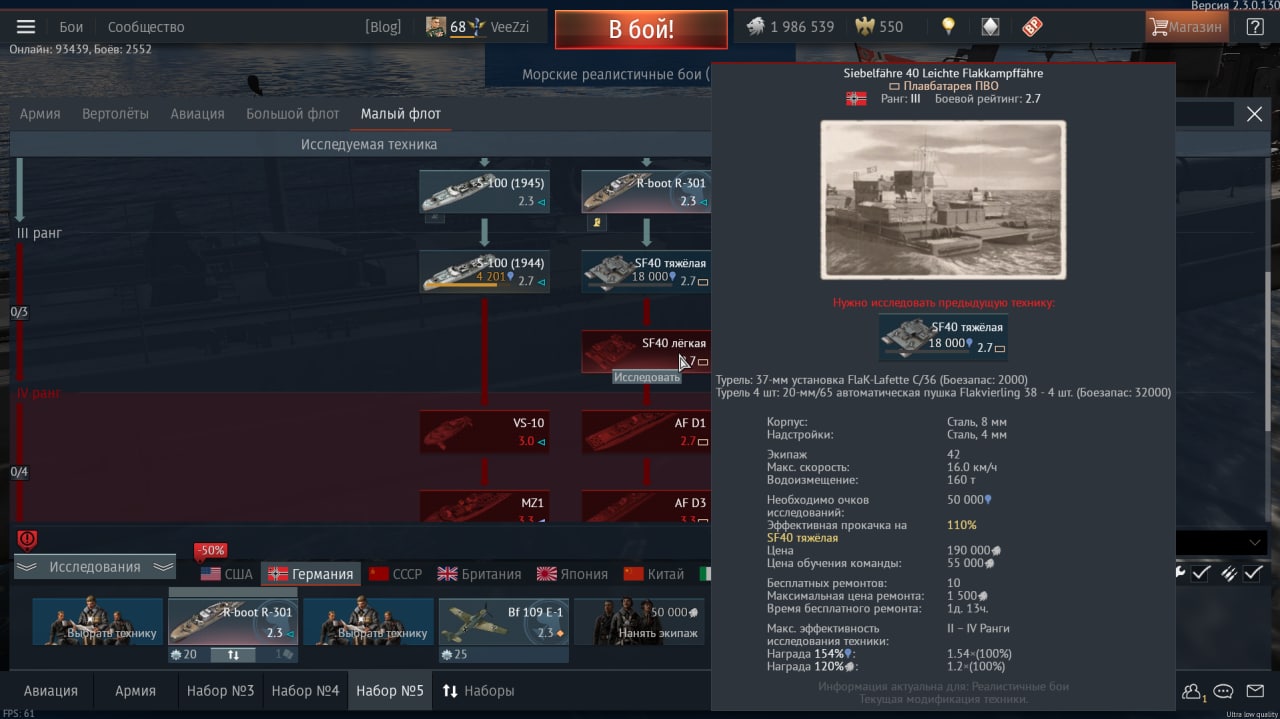This screenshot has height=719, width=1280.
Task: Open the Магазин shop button
Action: click(1186, 27)
